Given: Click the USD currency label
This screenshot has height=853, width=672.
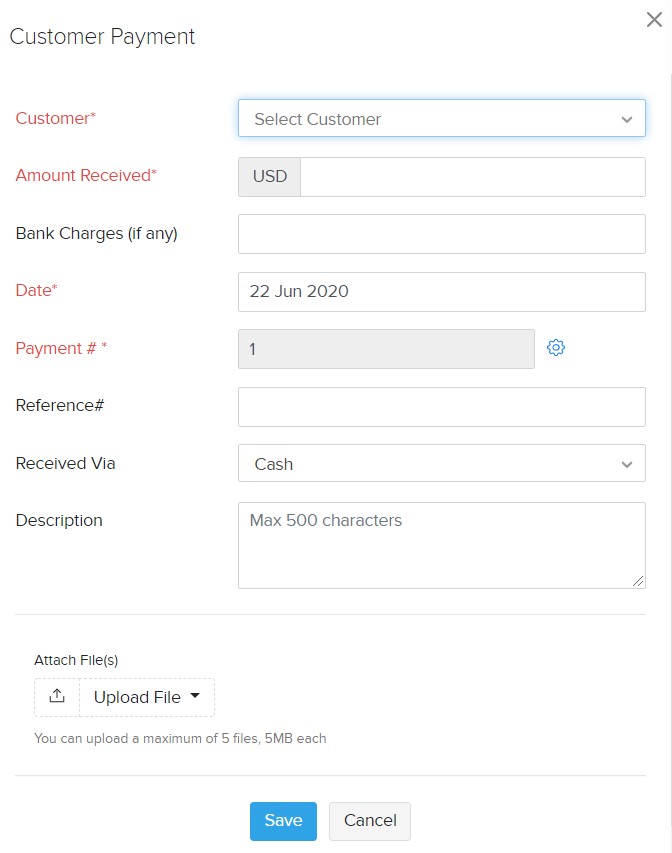Looking at the screenshot, I should (x=269, y=177).
